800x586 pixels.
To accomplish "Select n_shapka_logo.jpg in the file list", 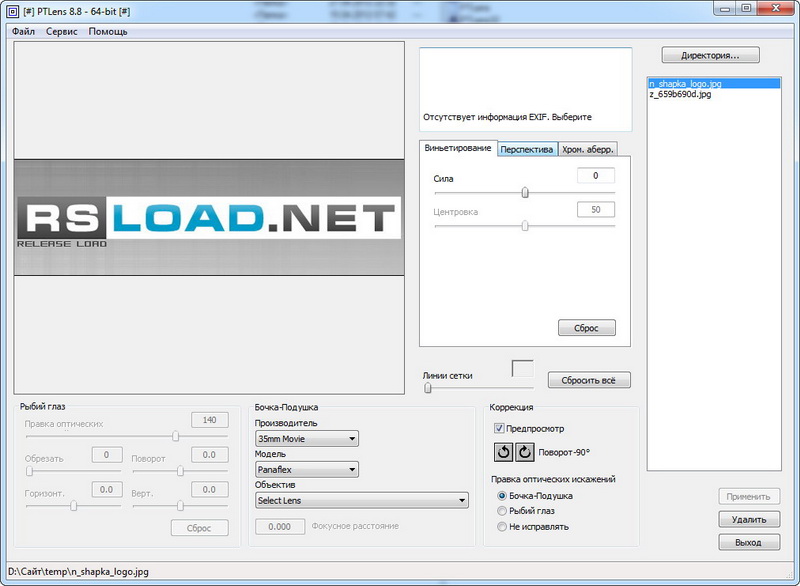I will [x=714, y=84].
